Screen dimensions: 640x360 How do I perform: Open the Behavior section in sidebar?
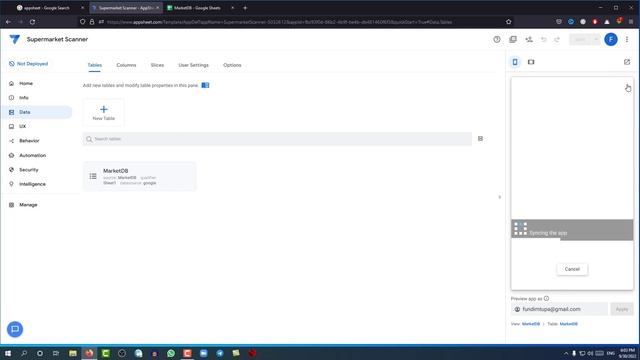[x=29, y=140]
